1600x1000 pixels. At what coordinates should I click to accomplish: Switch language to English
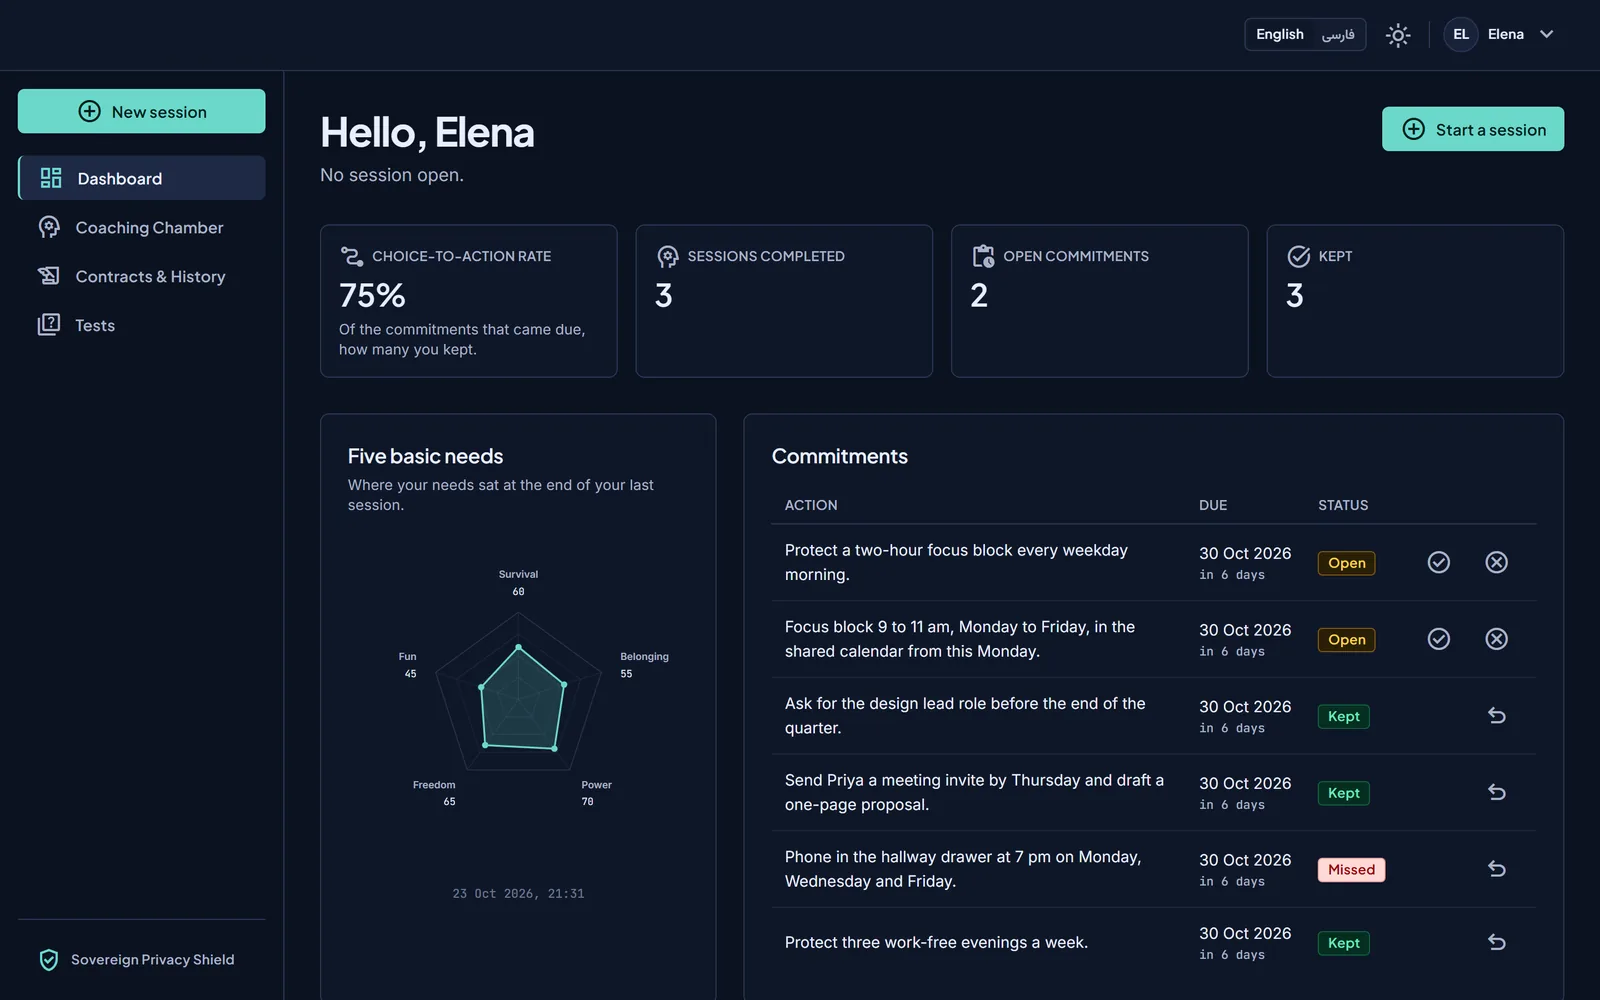pos(1280,34)
